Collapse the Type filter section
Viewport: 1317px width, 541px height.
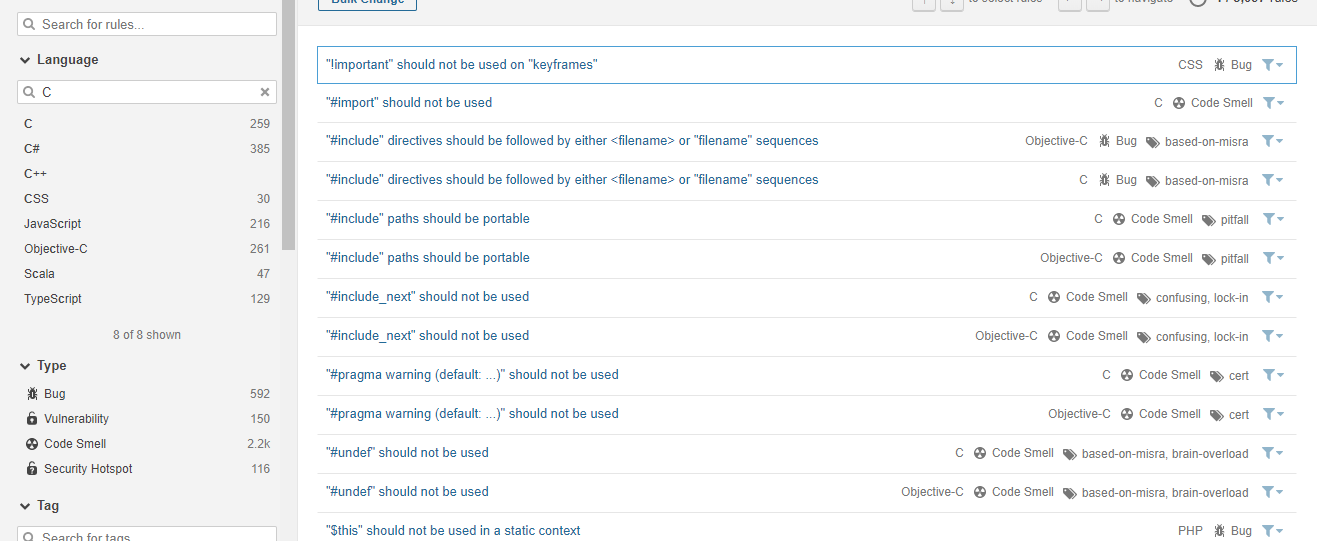(25, 366)
